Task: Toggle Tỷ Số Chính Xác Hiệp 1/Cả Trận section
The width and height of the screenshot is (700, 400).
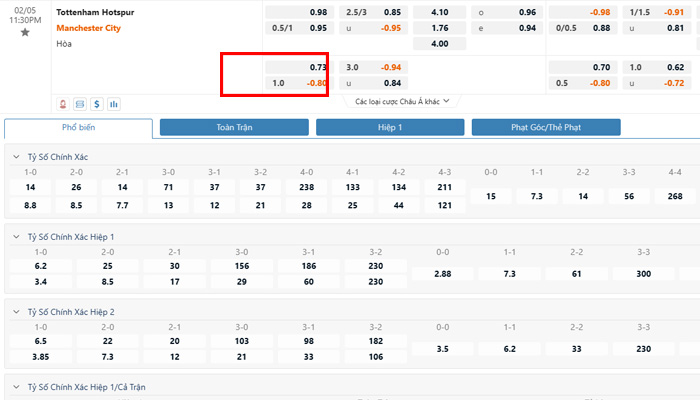Action: (15, 386)
